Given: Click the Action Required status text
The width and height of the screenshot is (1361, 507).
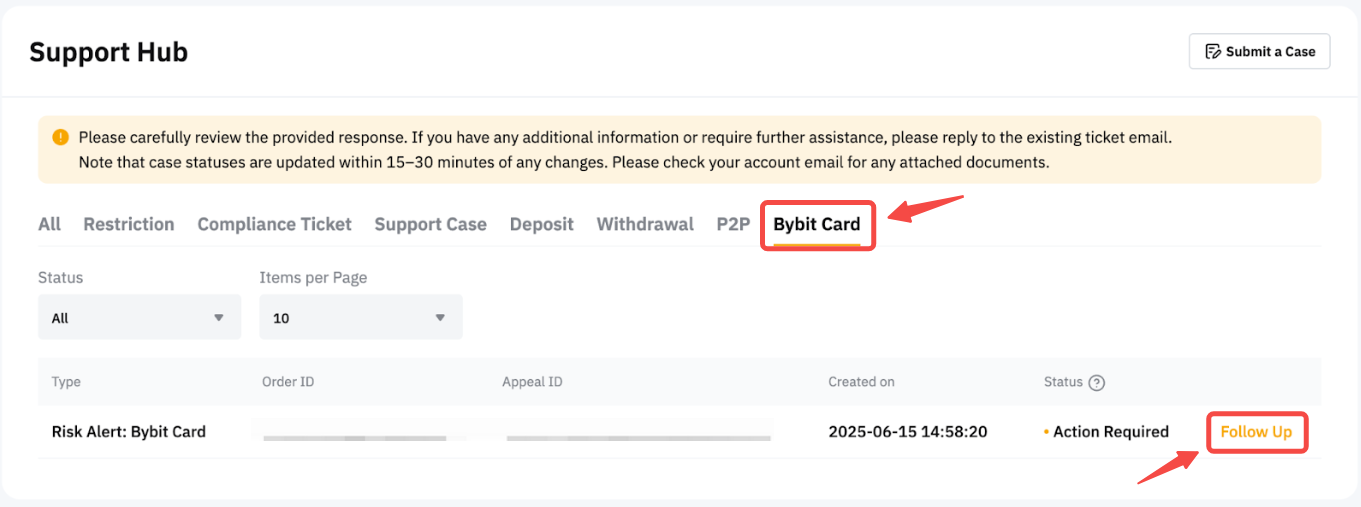Looking at the screenshot, I should point(1110,432).
